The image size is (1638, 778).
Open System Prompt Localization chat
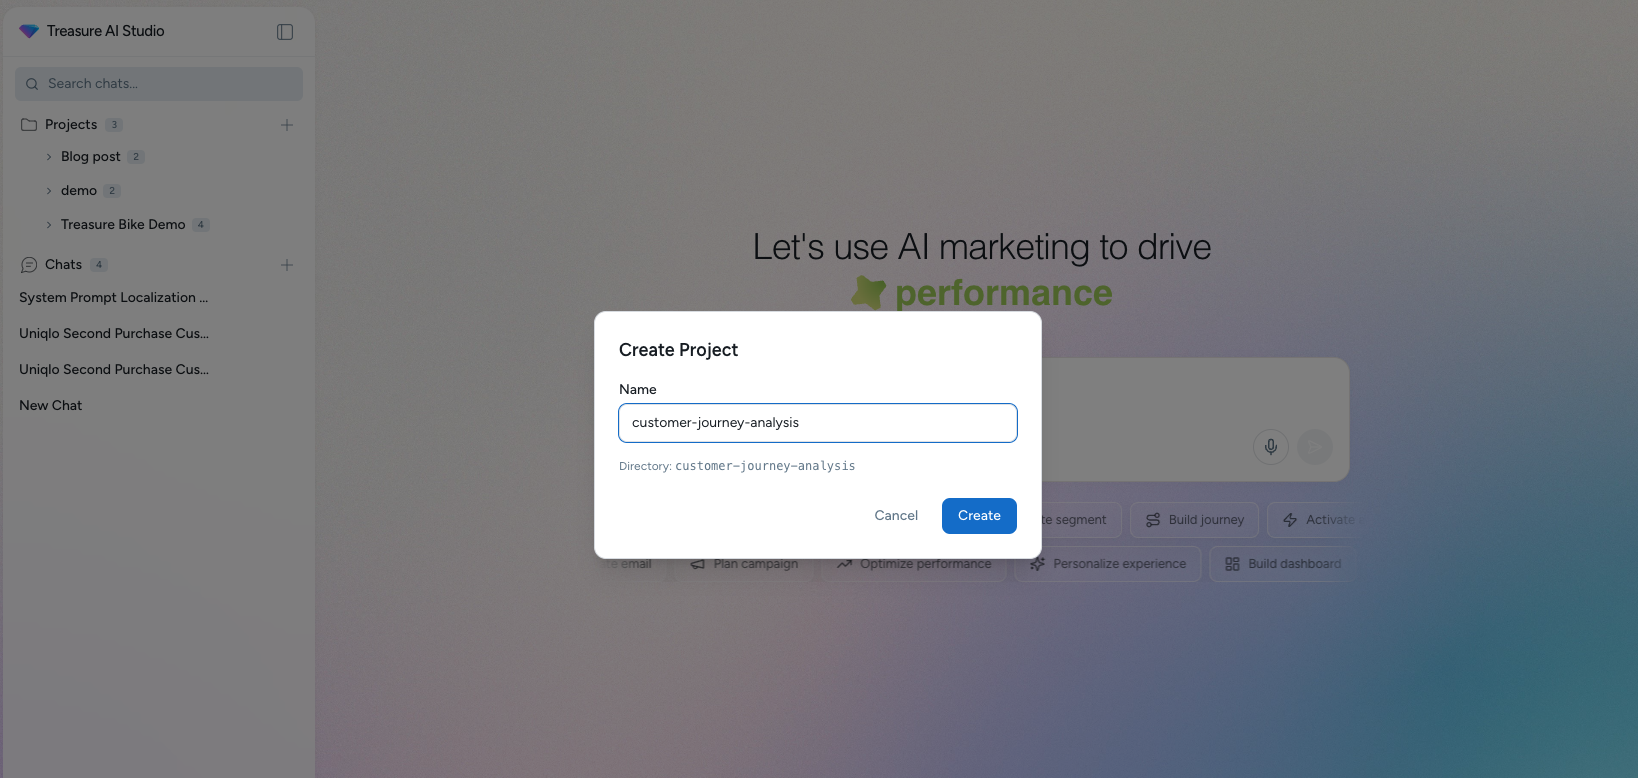point(114,298)
